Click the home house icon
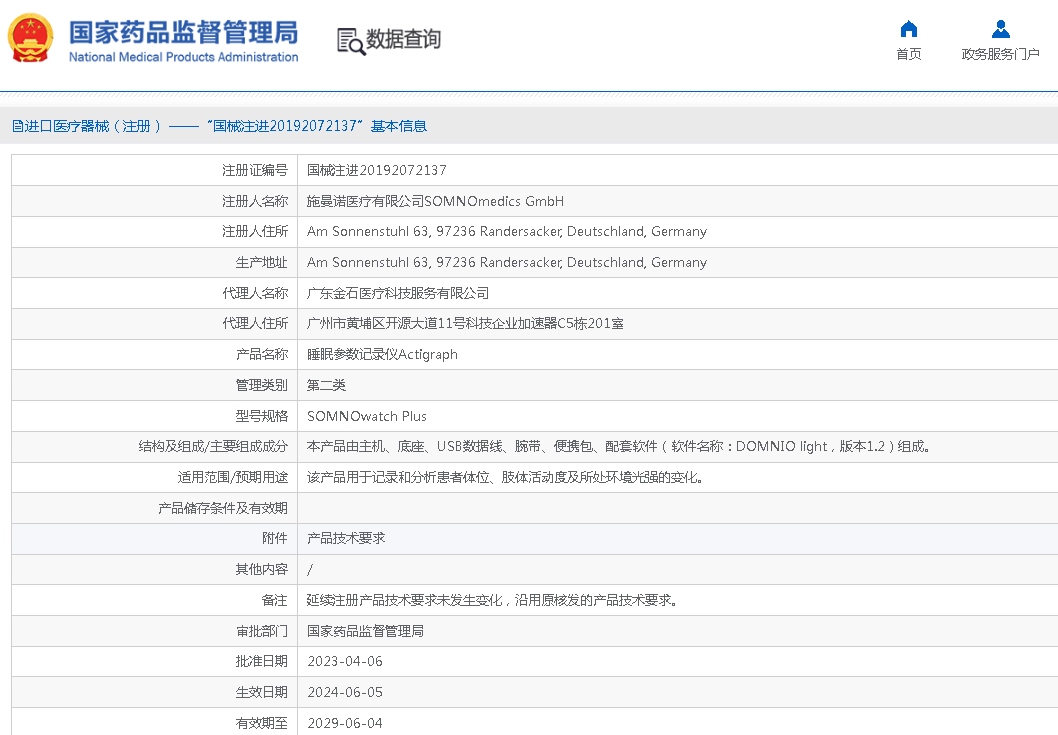 909,29
